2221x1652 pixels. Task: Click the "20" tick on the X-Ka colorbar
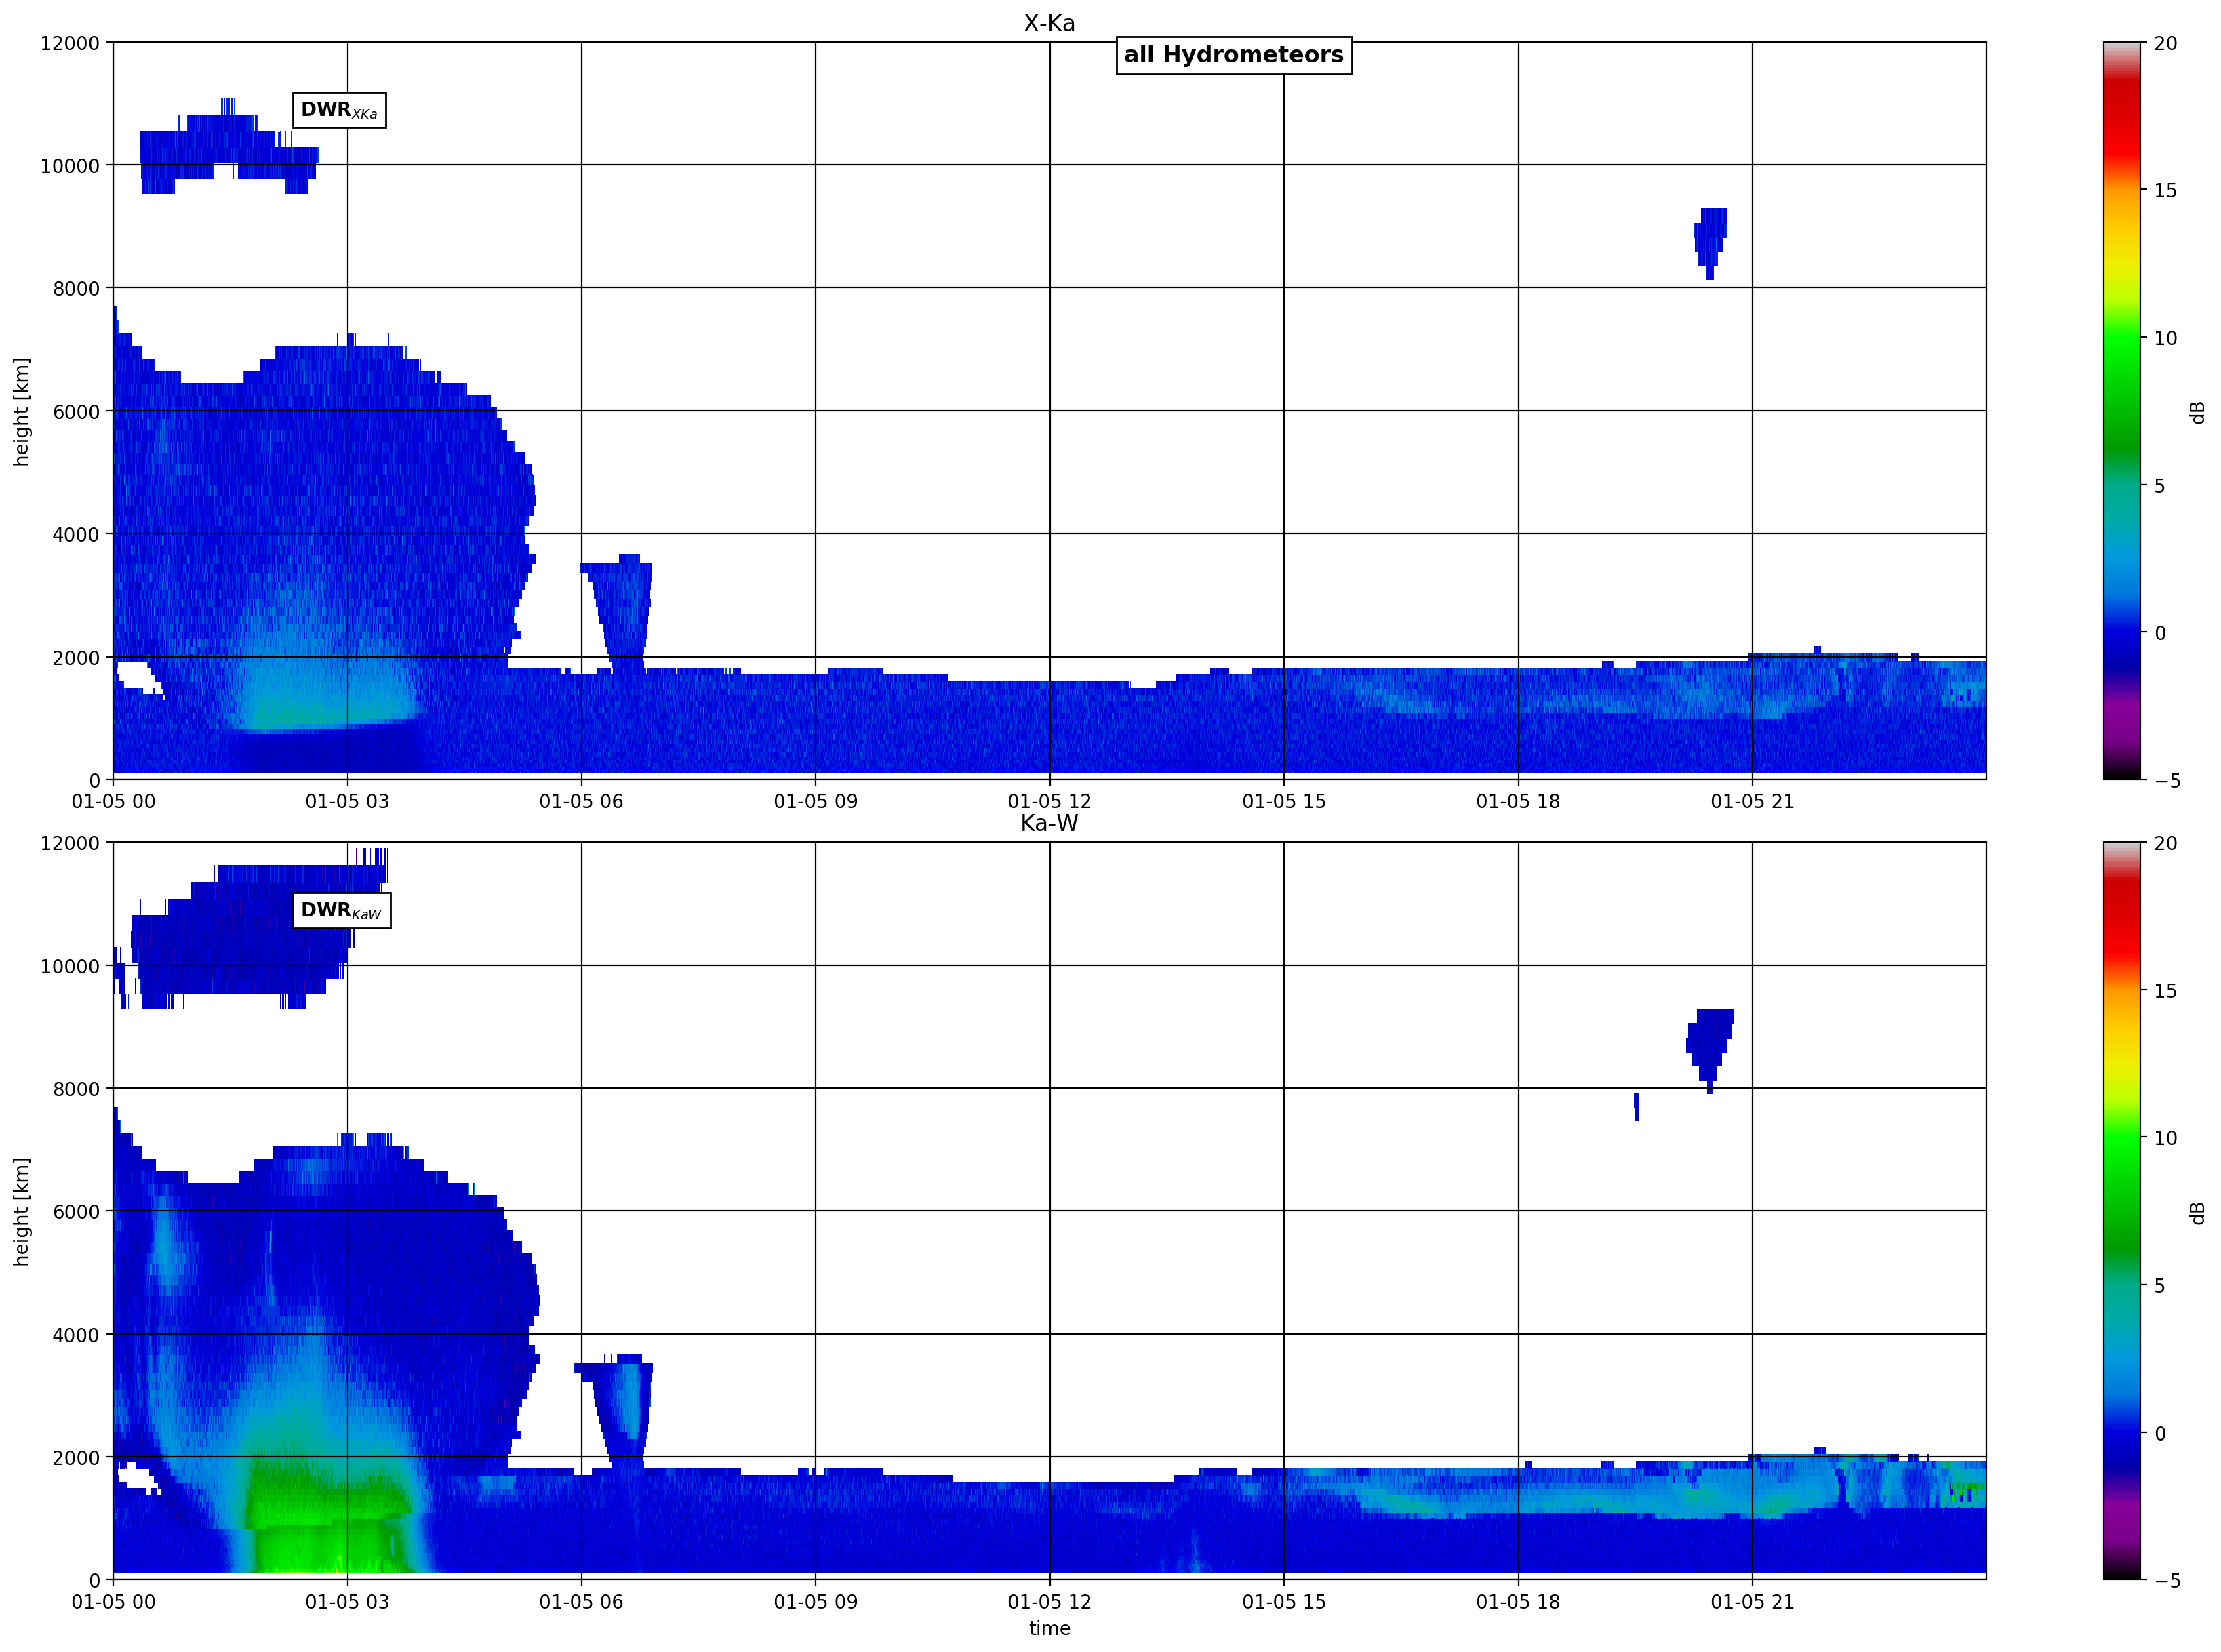coord(2165,43)
